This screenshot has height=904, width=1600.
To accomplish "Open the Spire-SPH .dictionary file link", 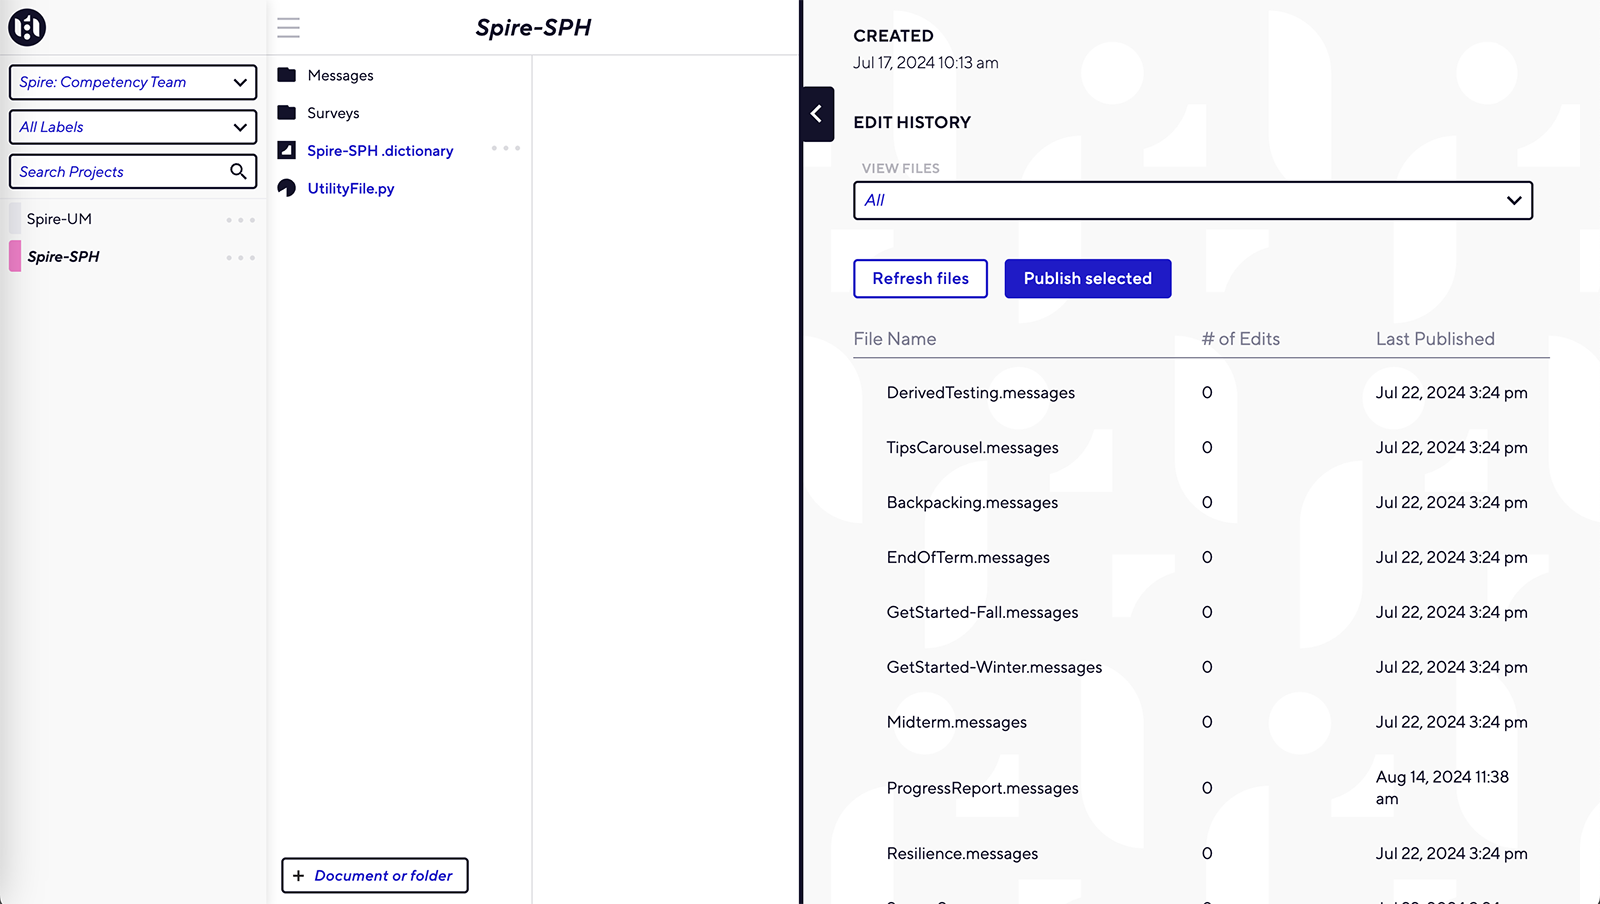I will [x=380, y=151].
